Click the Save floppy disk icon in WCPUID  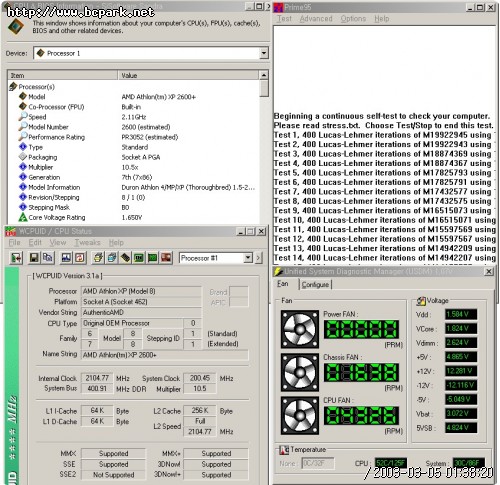point(34,258)
